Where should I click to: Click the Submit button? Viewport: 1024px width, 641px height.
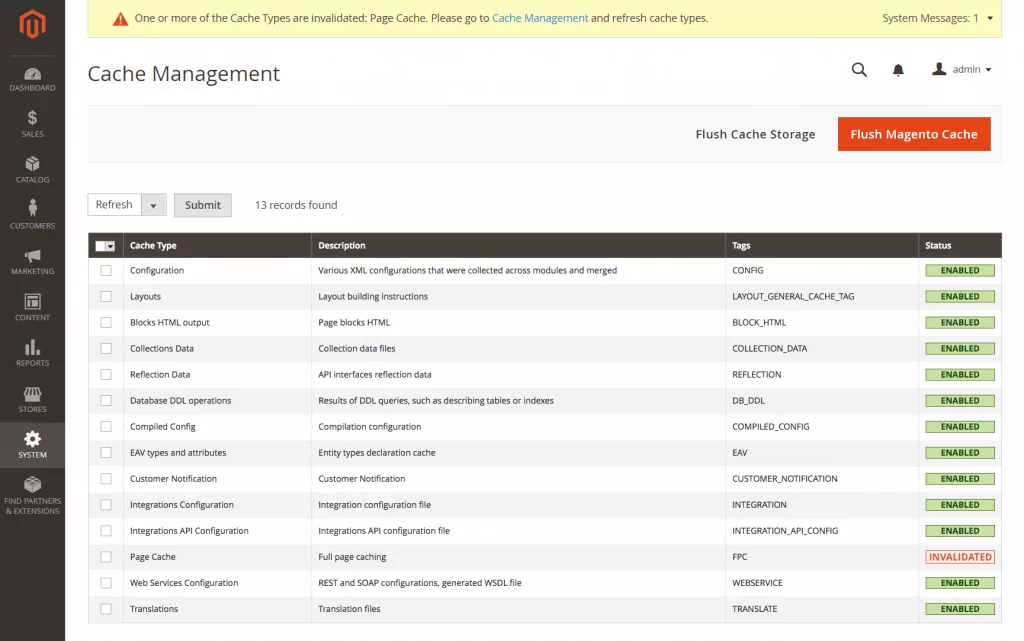(x=202, y=205)
